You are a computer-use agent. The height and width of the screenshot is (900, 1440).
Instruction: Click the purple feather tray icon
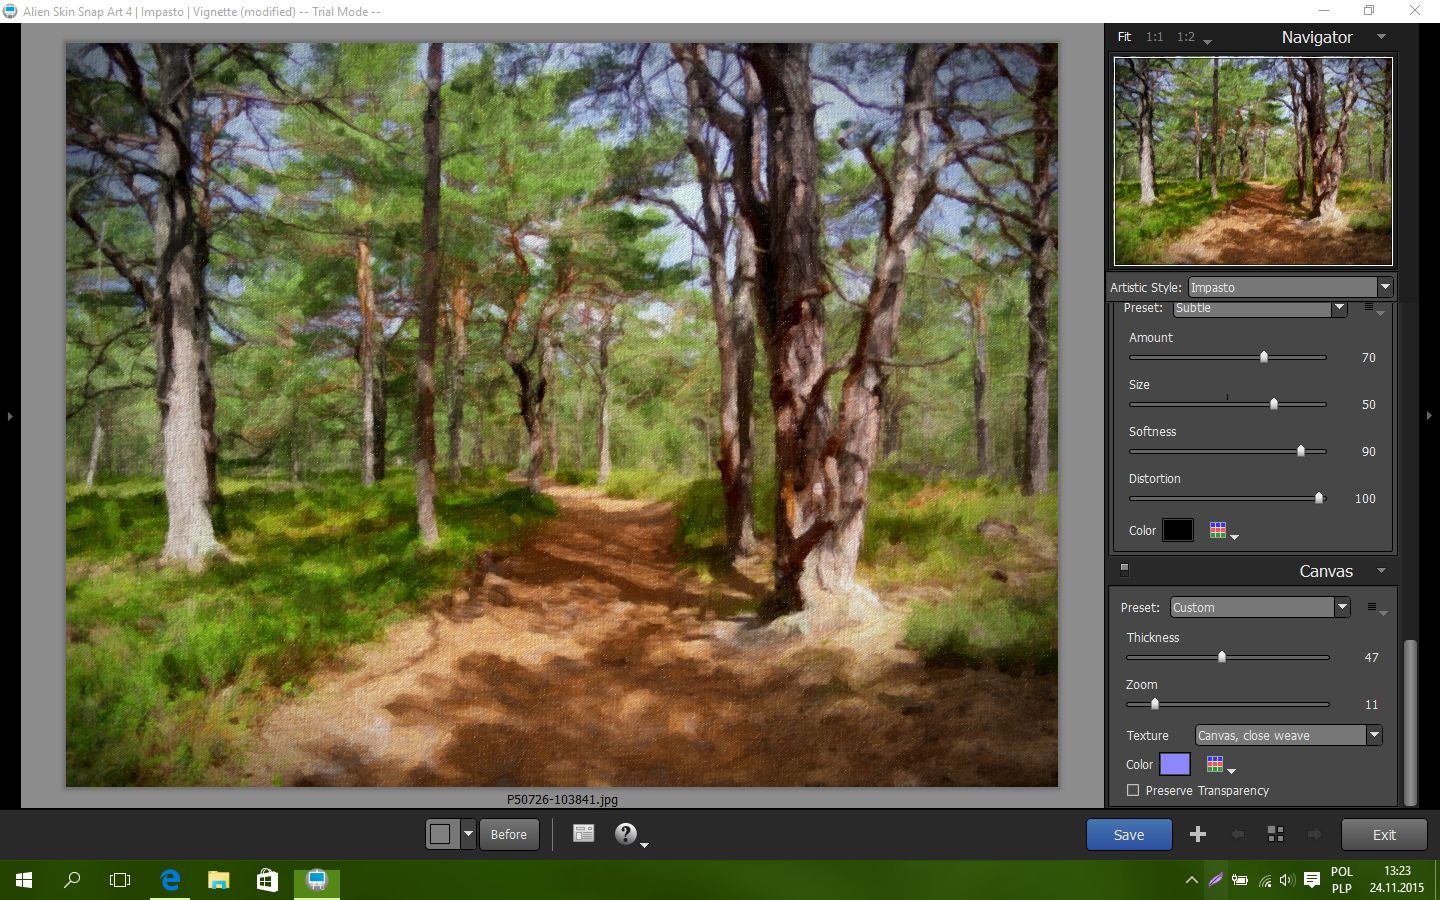coord(1215,880)
